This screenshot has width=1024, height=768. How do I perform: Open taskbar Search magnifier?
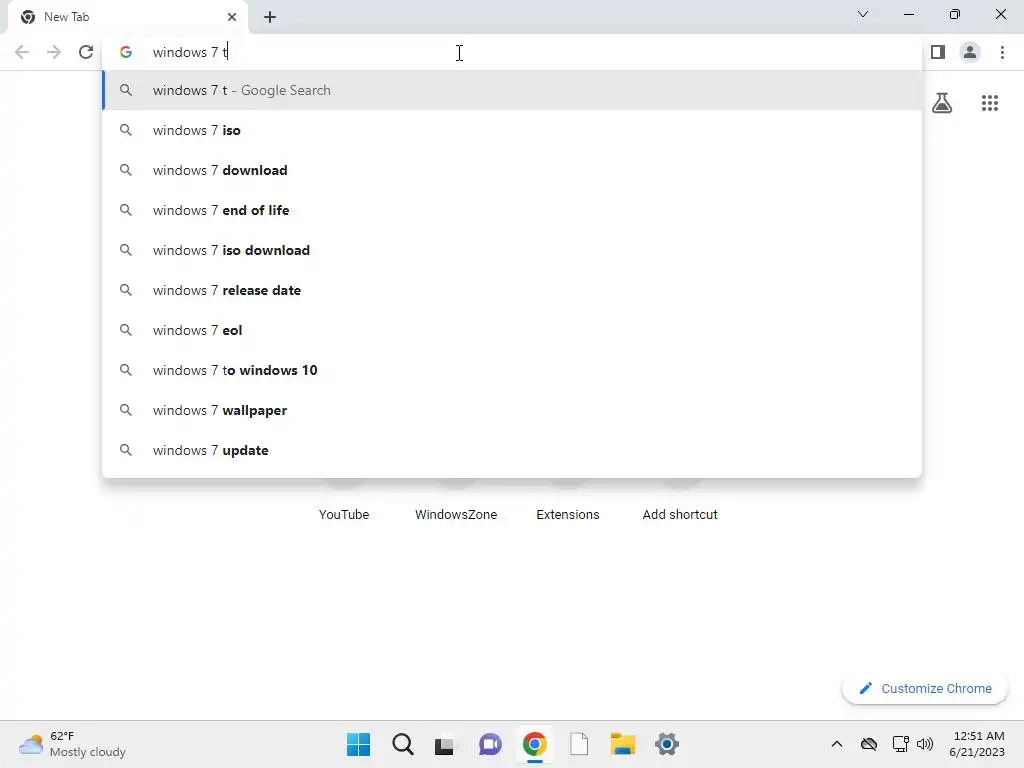click(403, 744)
